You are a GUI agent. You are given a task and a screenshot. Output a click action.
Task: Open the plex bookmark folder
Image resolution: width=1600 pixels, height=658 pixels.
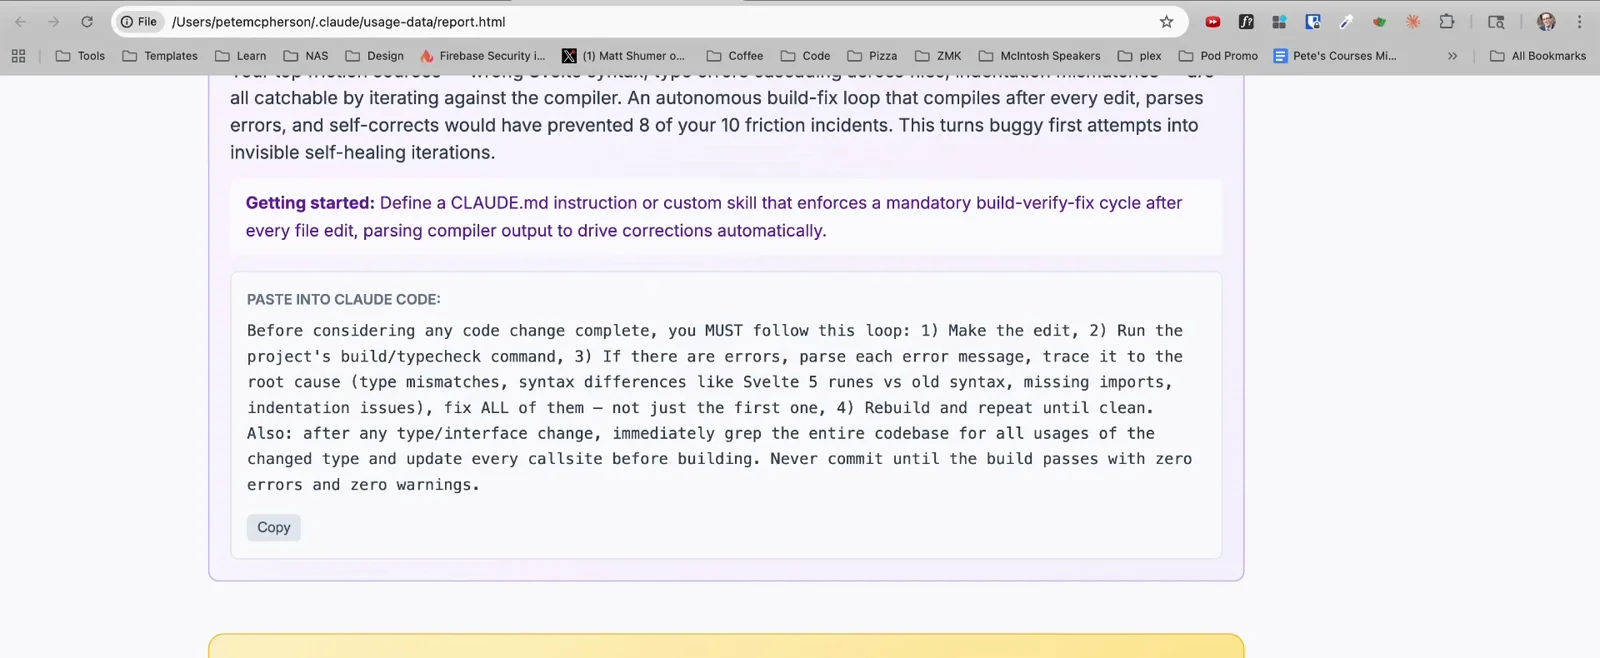(1140, 56)
